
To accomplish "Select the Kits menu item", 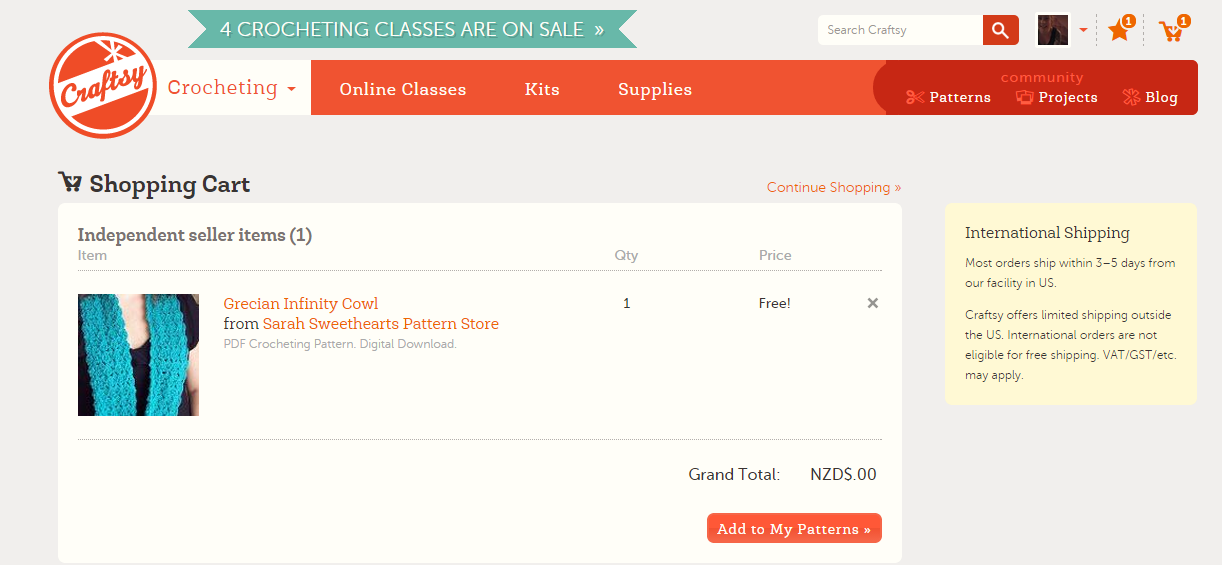I will (542, 89).
